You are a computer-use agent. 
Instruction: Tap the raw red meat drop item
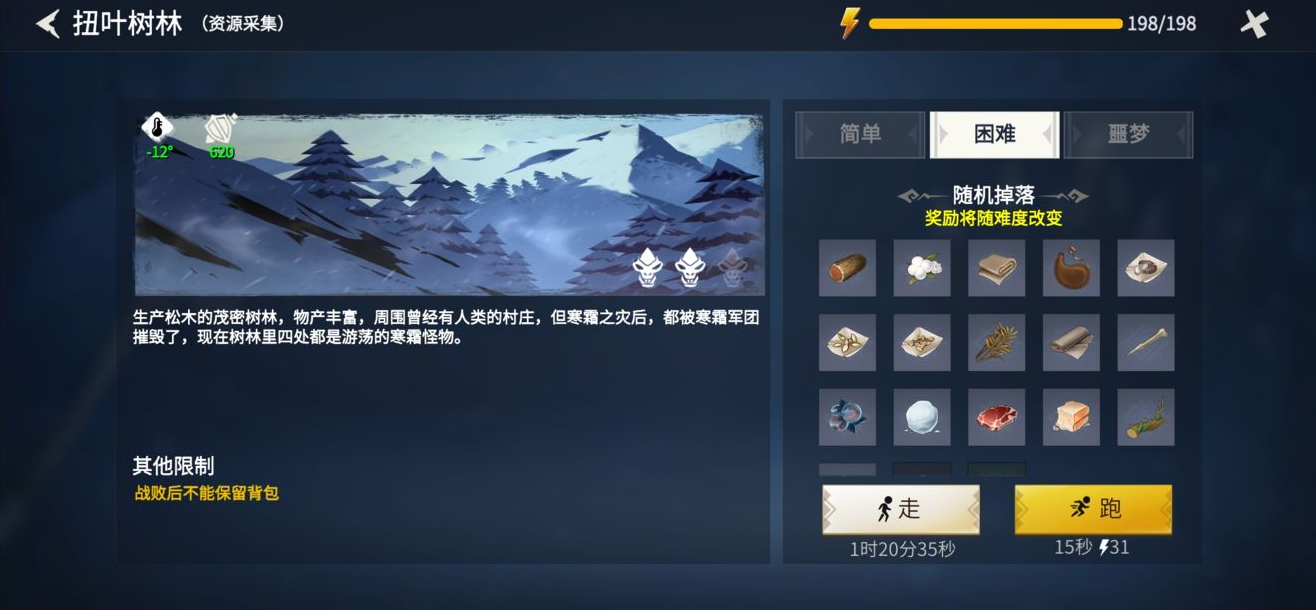pyautogui.click(x=996, y=417)
